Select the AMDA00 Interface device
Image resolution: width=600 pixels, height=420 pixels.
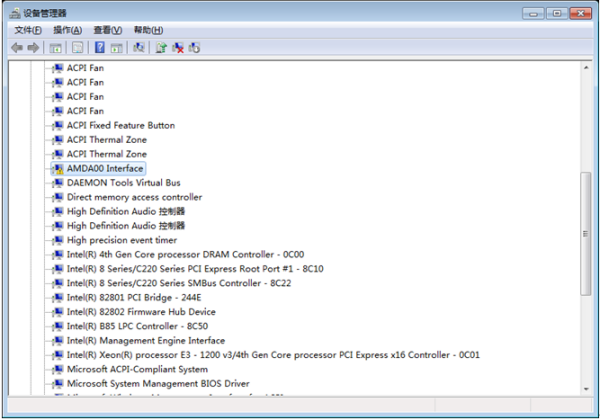click(x=105, y=169)
